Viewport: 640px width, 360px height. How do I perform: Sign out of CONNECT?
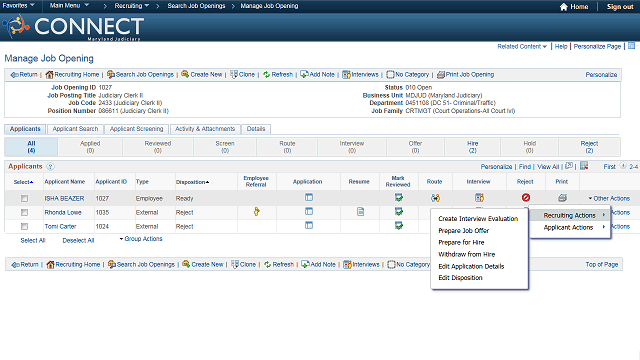coord(620,7)
